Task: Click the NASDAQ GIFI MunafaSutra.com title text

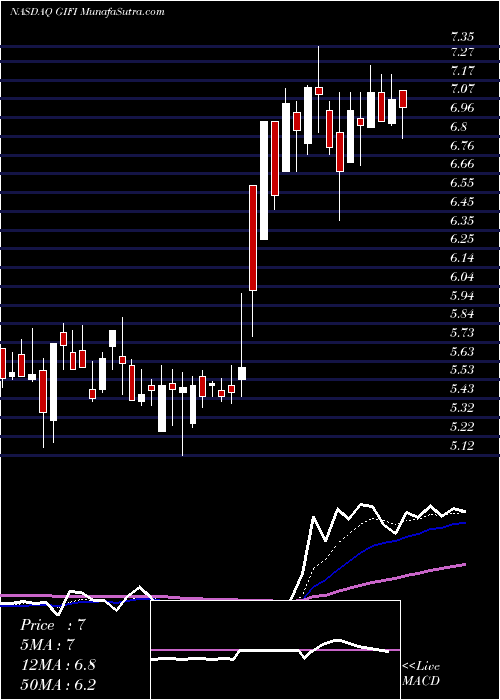Action: pos(87,11)
